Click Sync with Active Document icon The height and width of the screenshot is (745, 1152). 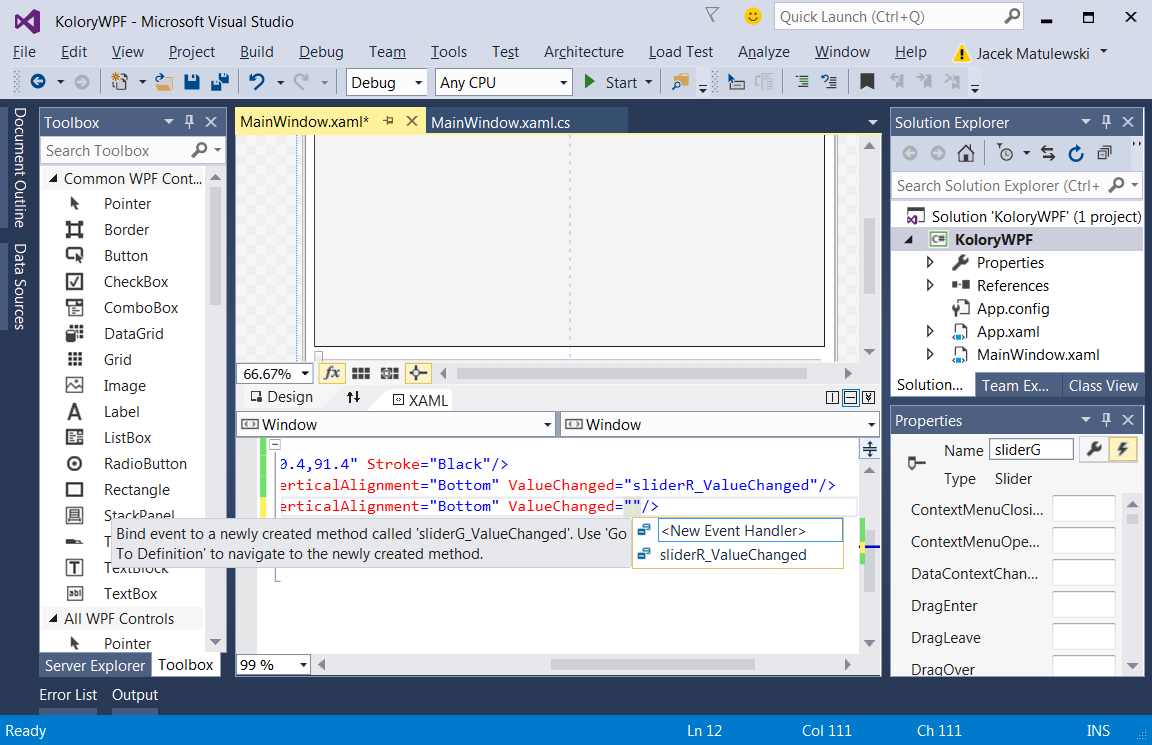[1048, 153]
